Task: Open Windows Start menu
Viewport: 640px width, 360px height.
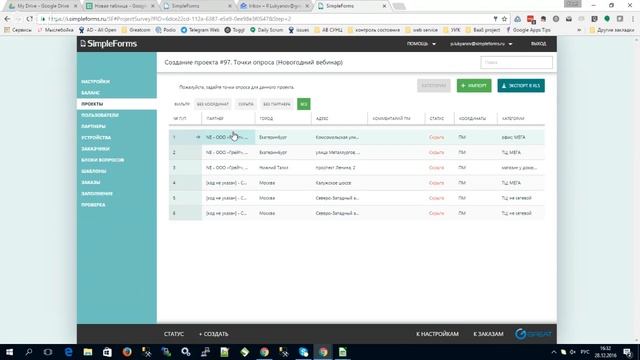Action: [9, 352]
